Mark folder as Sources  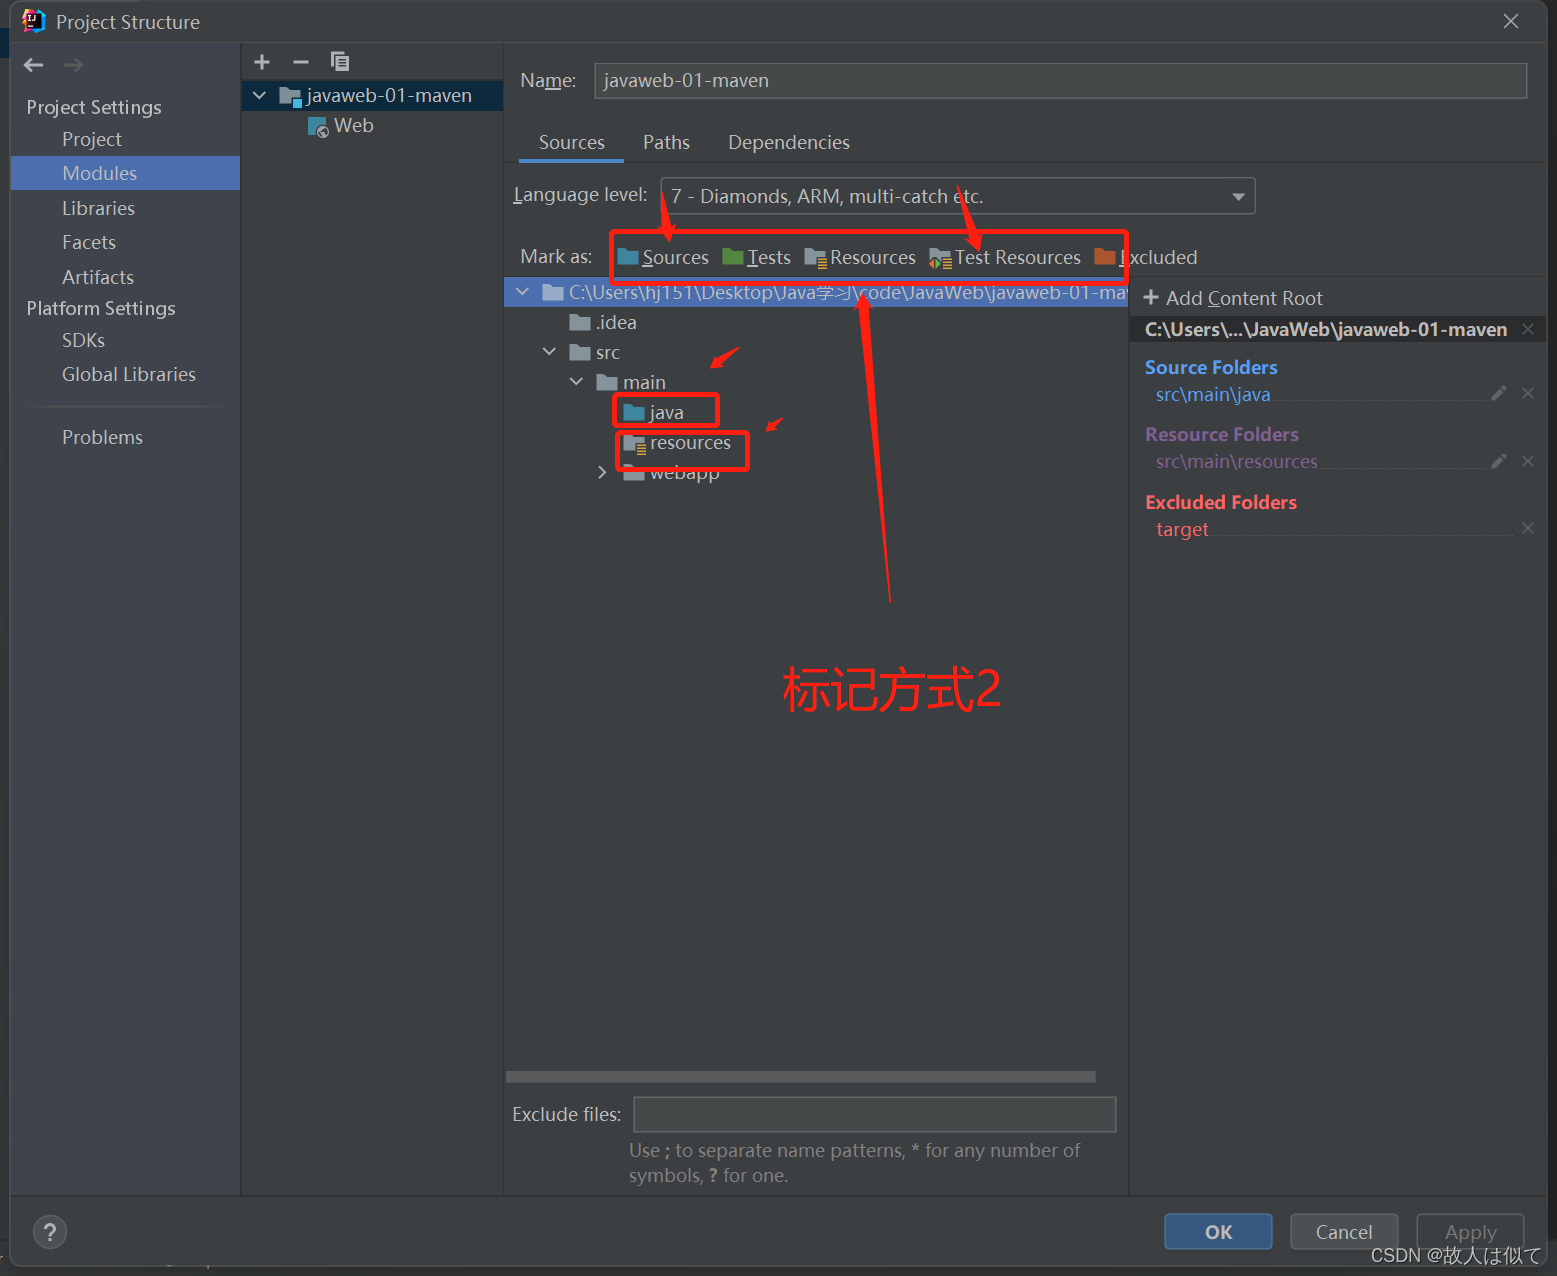point(663,258)
